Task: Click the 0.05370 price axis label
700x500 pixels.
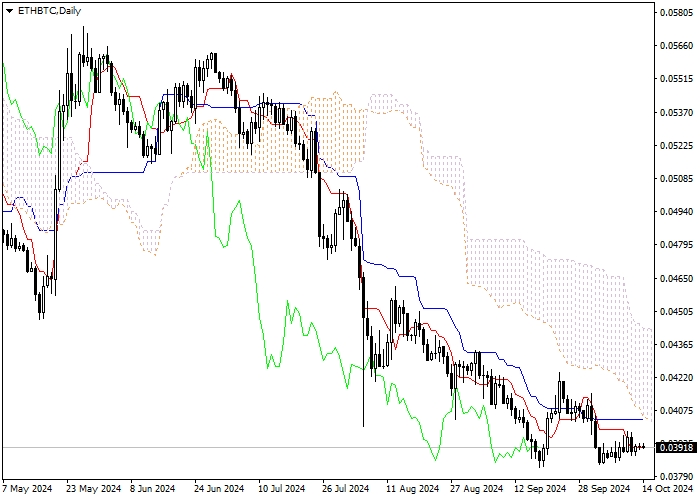Action: coord(677,112)
